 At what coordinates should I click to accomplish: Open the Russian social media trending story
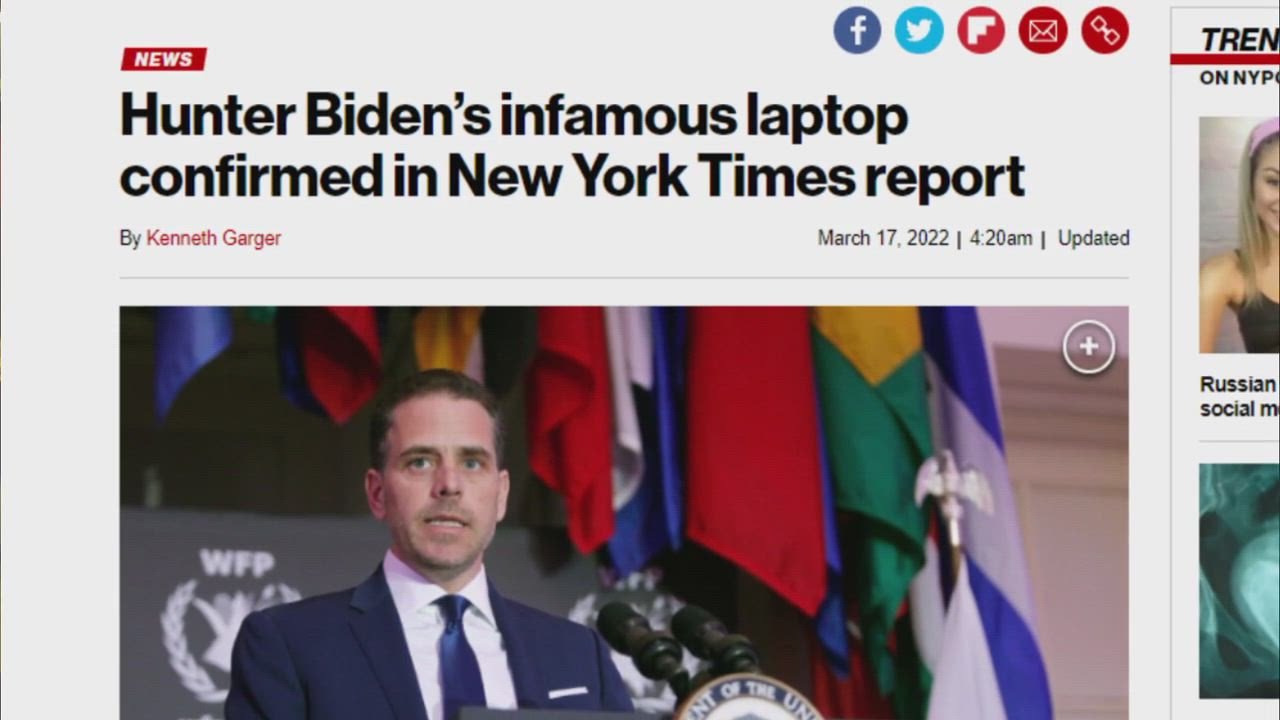pyautogui.click(x=1240, y=396)
